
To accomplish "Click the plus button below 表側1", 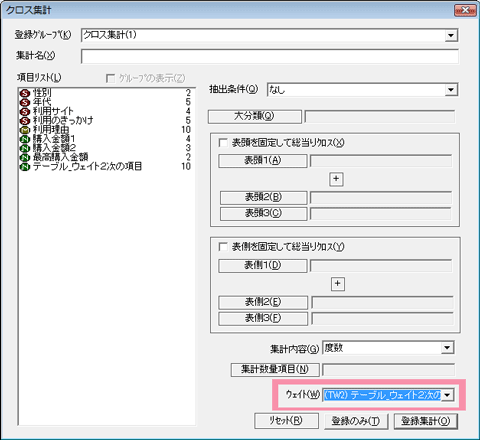I will click(x=337, y=284).
